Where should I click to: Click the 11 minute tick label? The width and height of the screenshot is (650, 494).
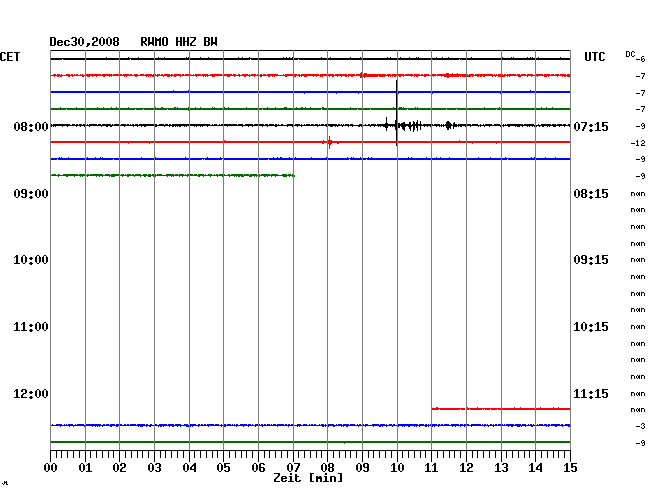431,468
